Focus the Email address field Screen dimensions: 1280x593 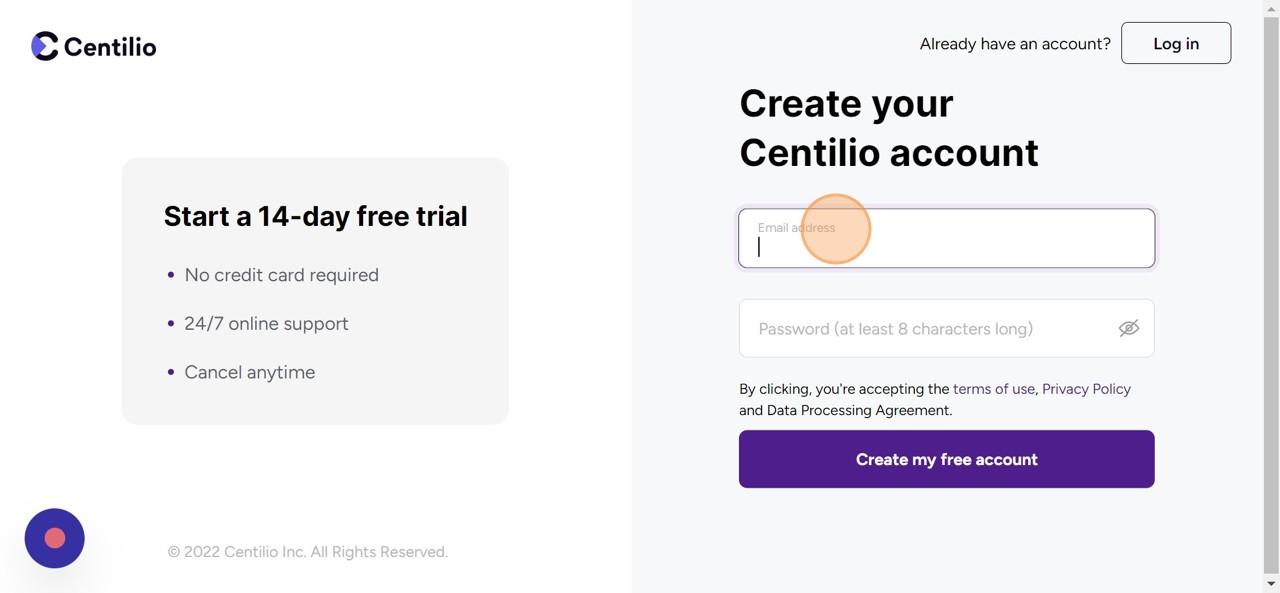pos(946,238)
